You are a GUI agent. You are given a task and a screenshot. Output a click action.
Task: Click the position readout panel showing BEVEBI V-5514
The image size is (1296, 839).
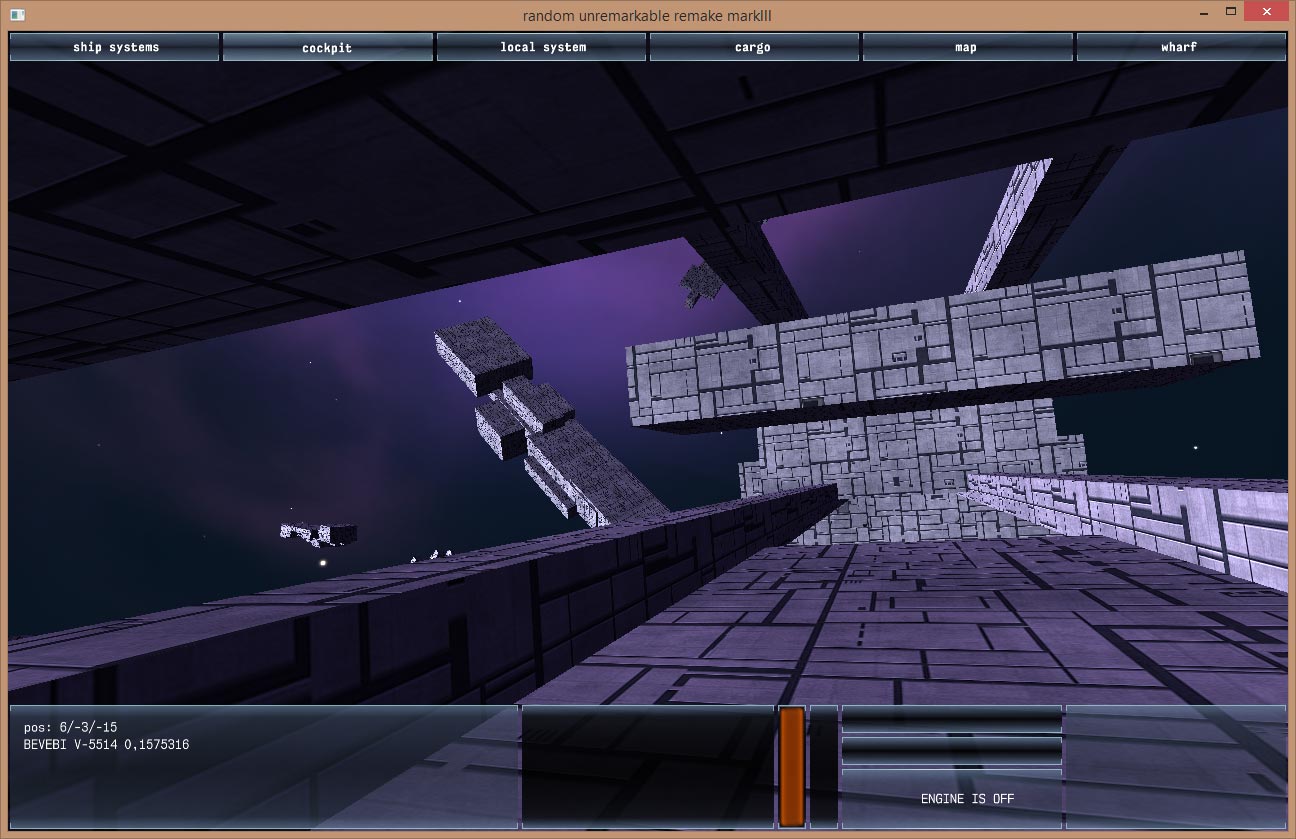click(263, 766)
